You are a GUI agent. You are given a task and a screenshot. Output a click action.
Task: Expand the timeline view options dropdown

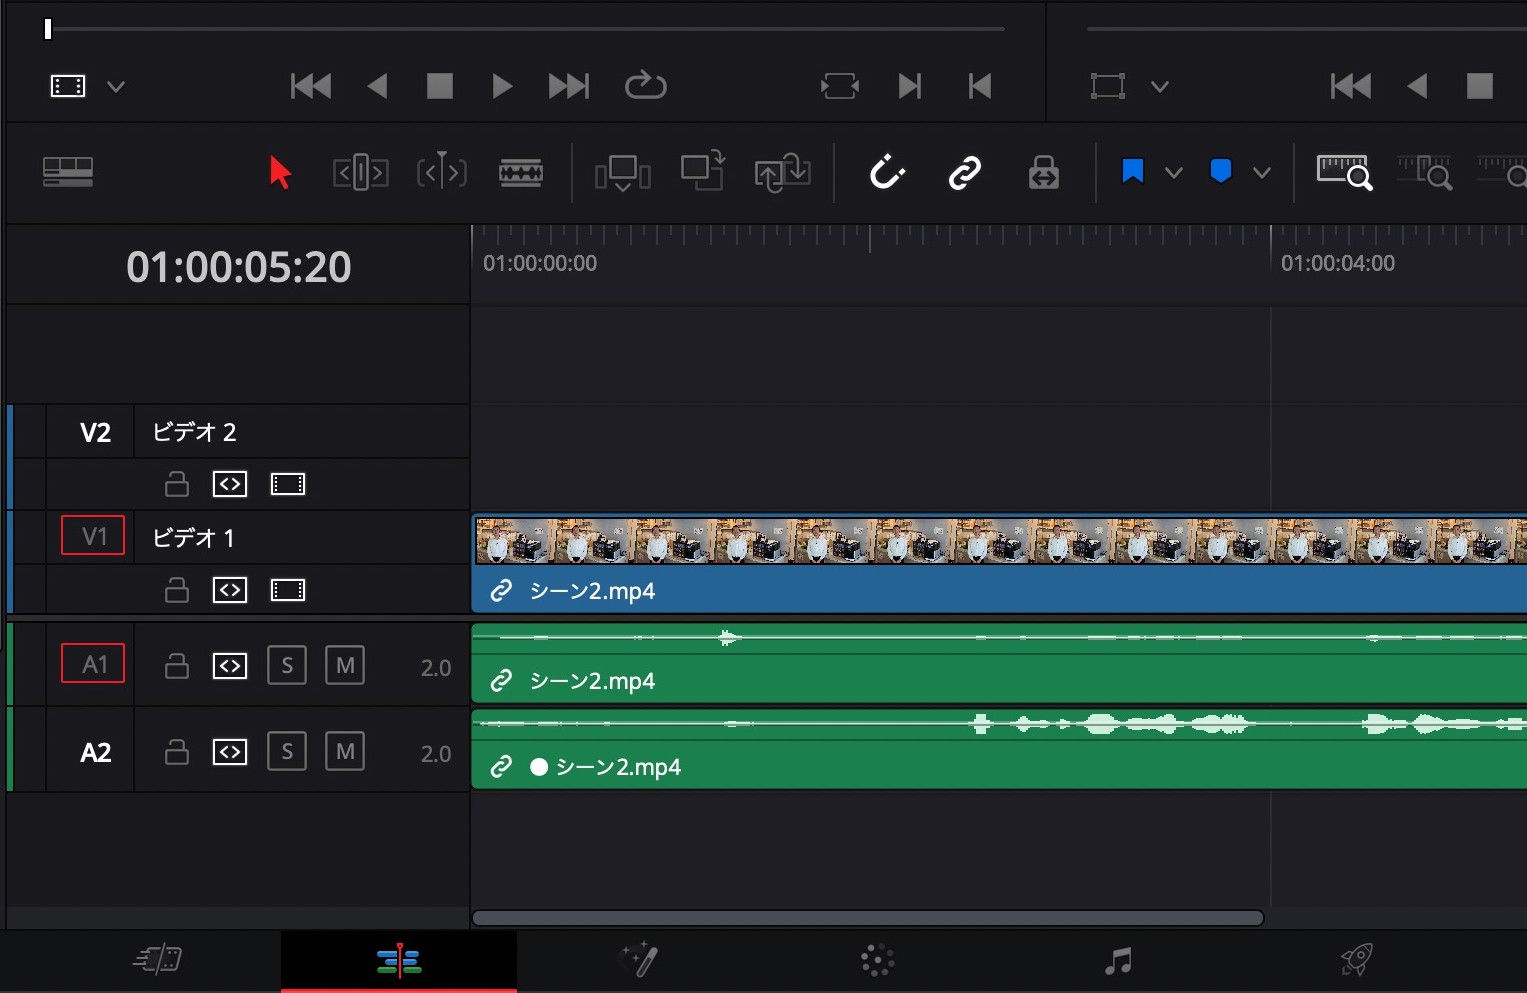(x=116, y=86)
